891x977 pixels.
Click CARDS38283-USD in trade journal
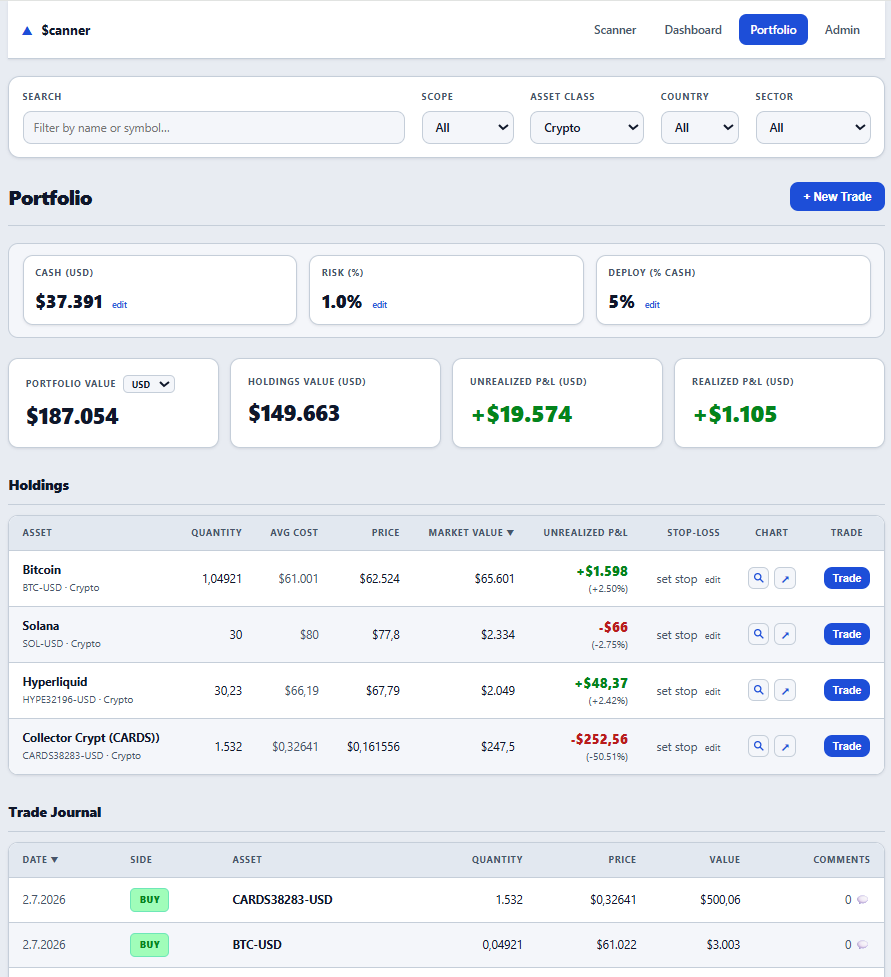pyautogui.click(x=282, y=900)
